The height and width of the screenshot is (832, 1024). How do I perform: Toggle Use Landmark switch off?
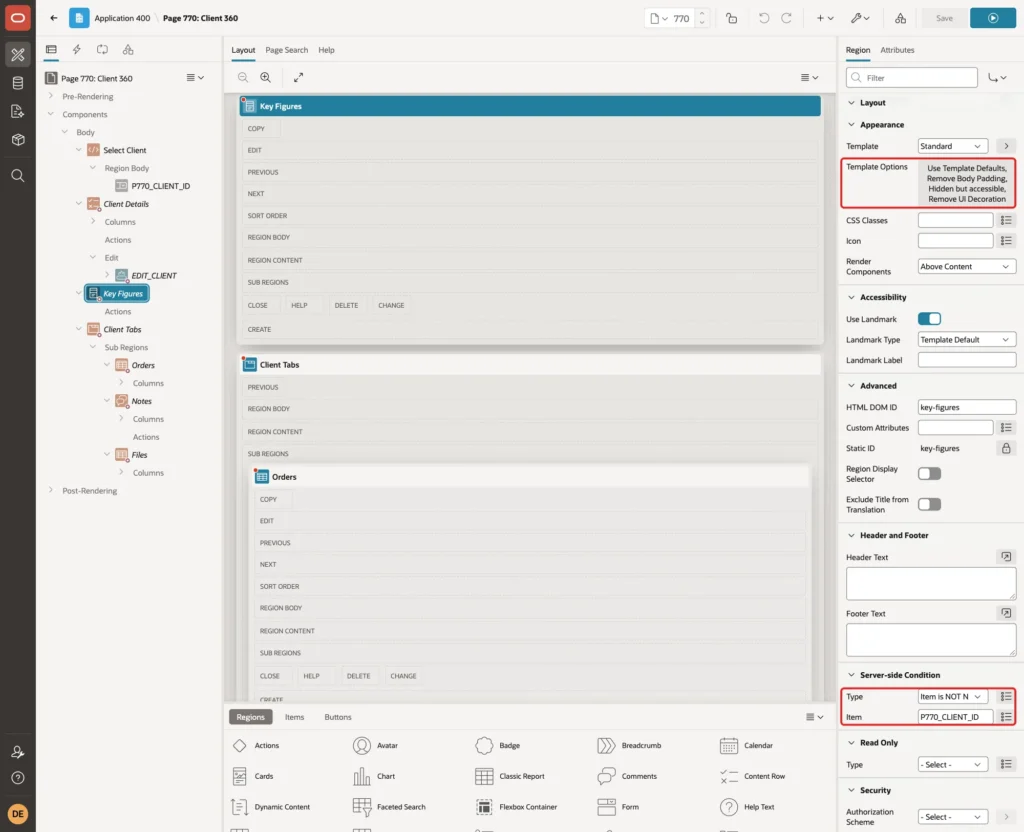coord(929,319)
